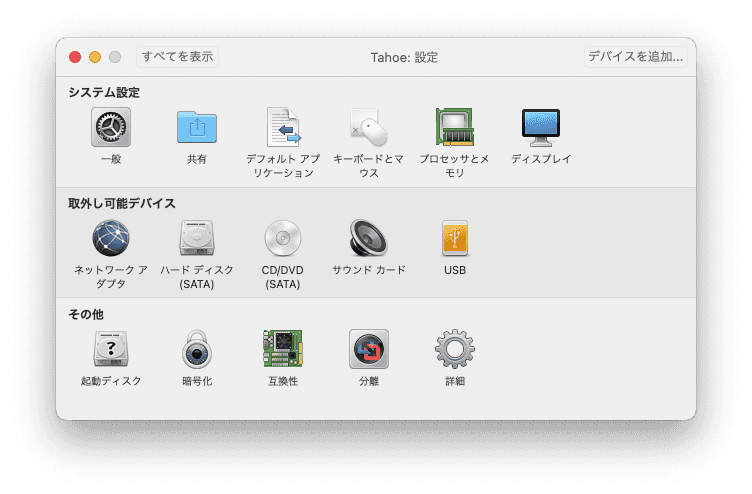The width and height of the screenshot is (752, 494).
Task: Open デフォルト アプリケーション settings
Action: (x=283, y=127)
